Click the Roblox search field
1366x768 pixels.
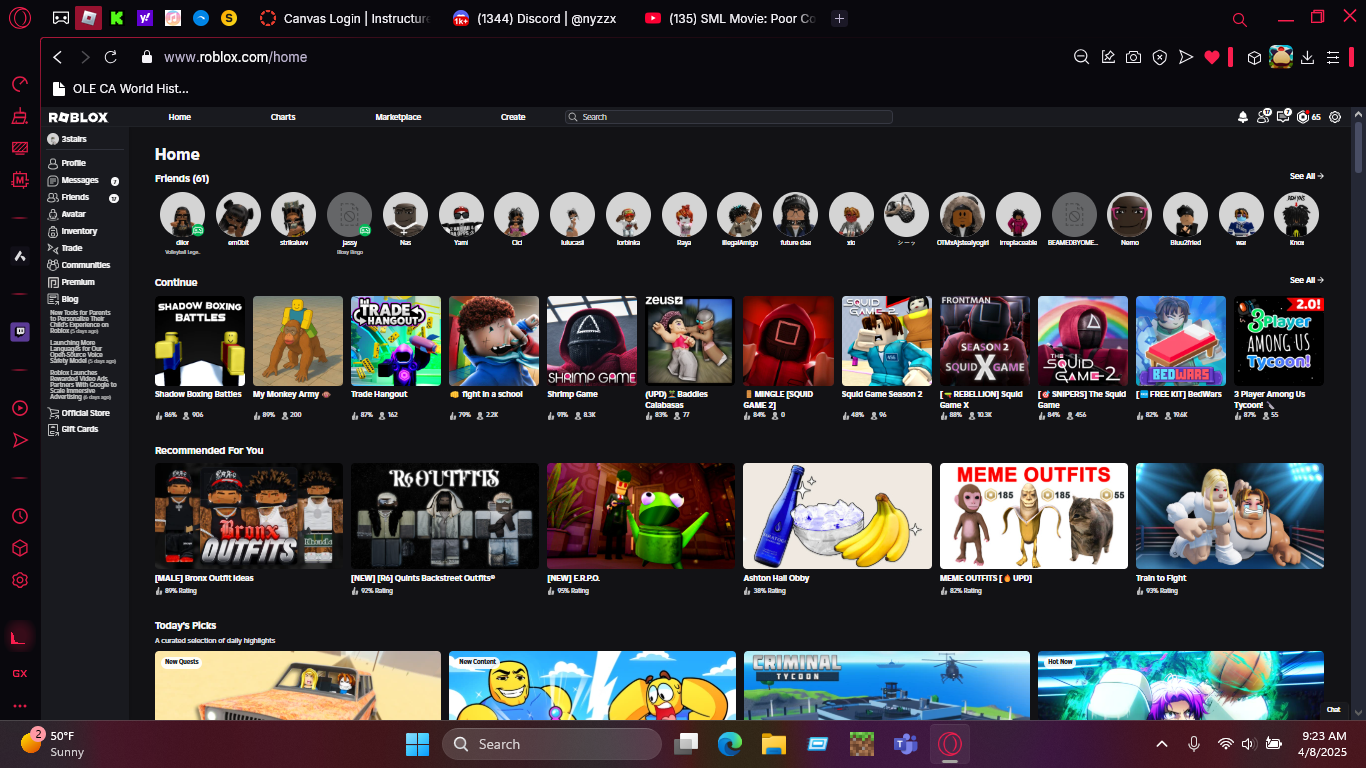[x=728, y=117]
